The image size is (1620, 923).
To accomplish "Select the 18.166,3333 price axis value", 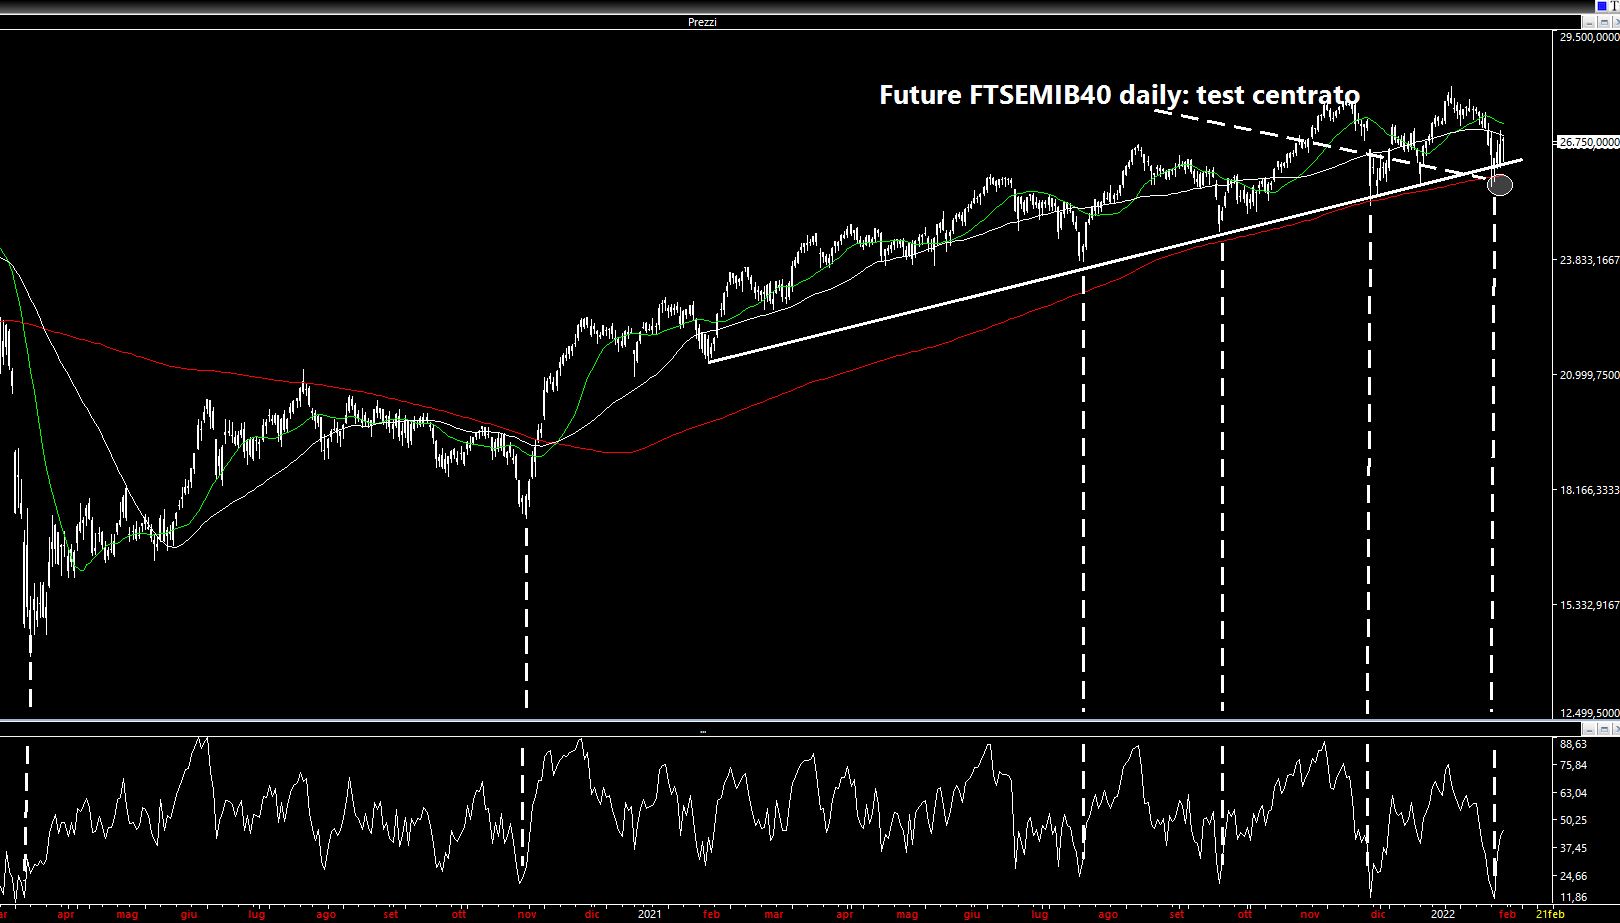I will point(1589,490).
